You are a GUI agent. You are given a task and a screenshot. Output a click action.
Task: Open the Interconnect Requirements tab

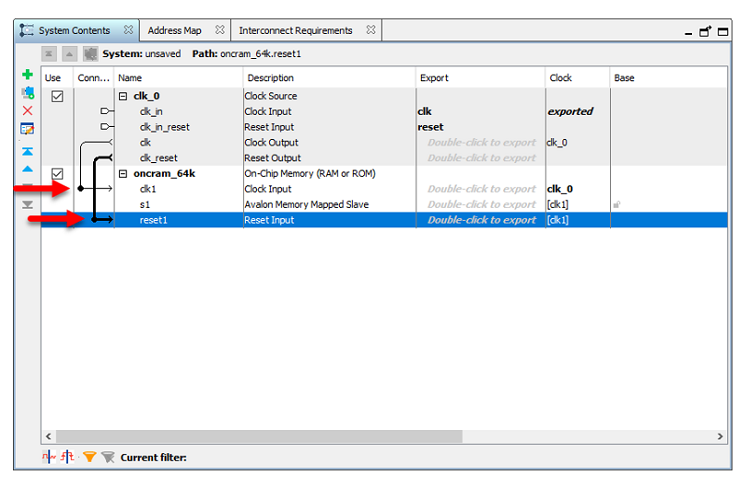(x=295, y=31)
